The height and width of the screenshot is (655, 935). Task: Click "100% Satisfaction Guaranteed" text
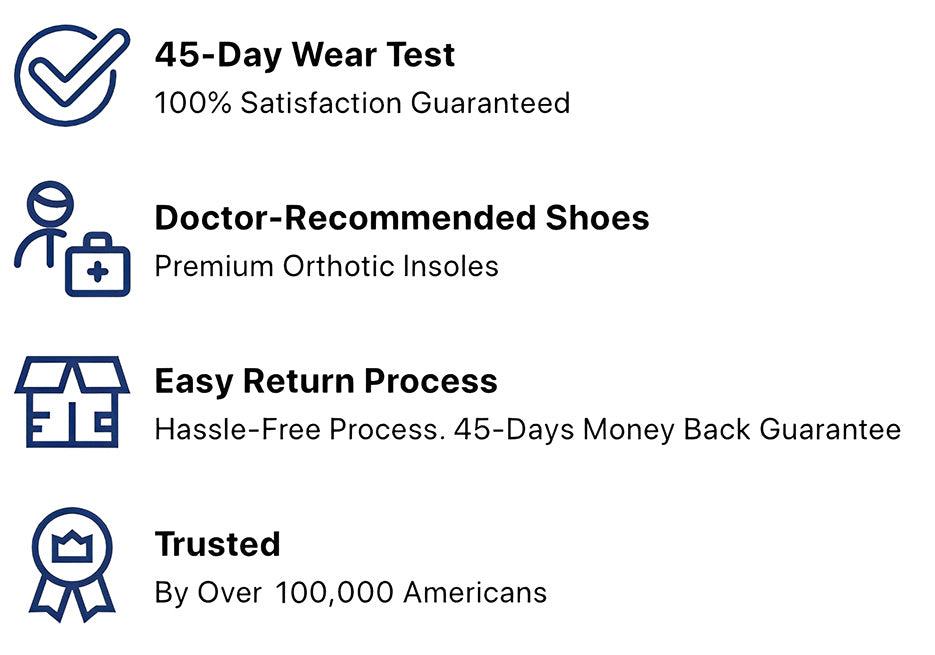[362, 103]
